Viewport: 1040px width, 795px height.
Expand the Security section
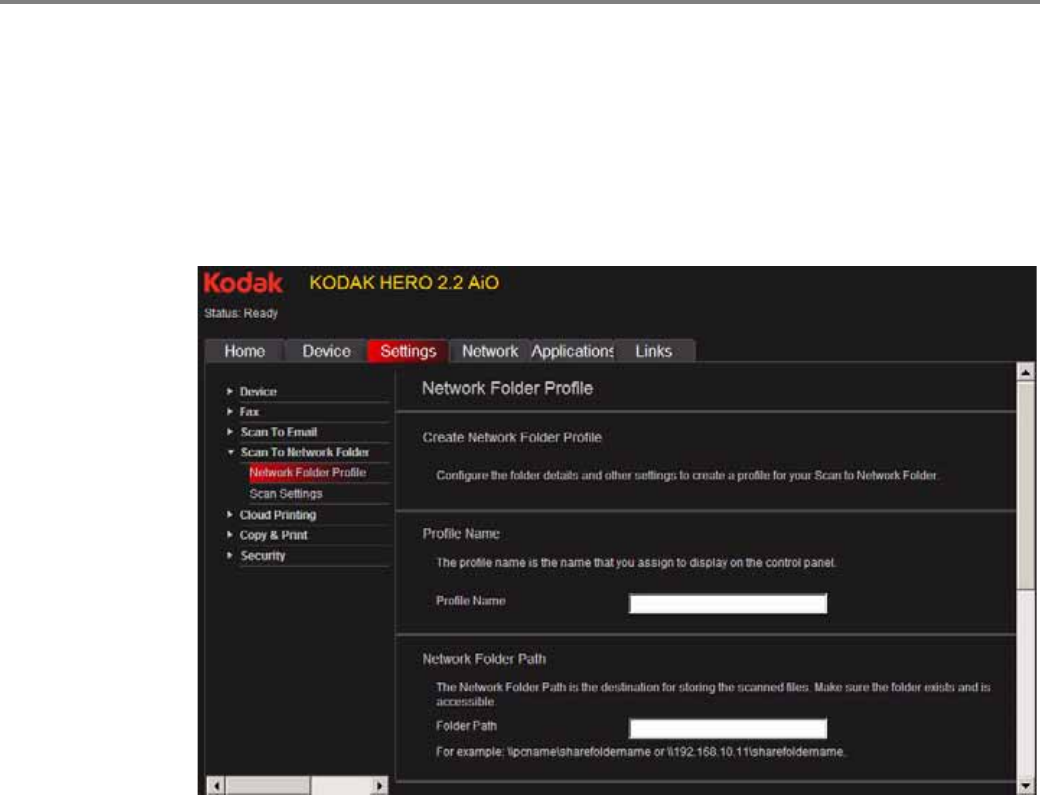[229, 555]
